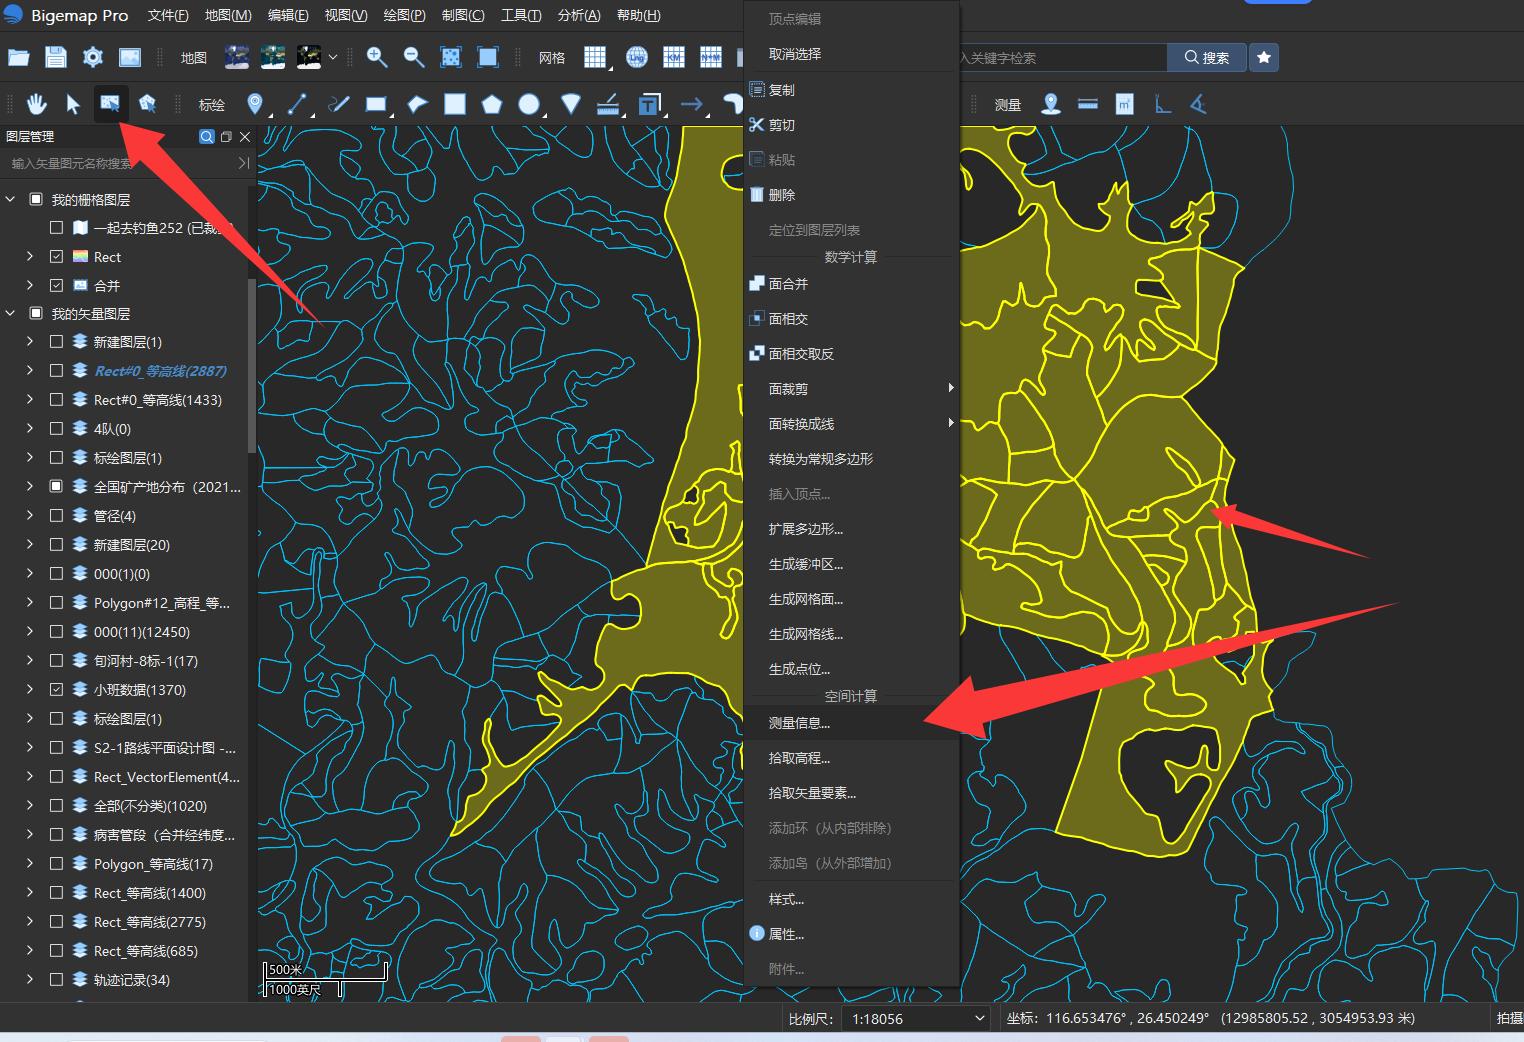Select the text label tool
The width and height of the screenshot is (1524, 1042).
(650, 104)
